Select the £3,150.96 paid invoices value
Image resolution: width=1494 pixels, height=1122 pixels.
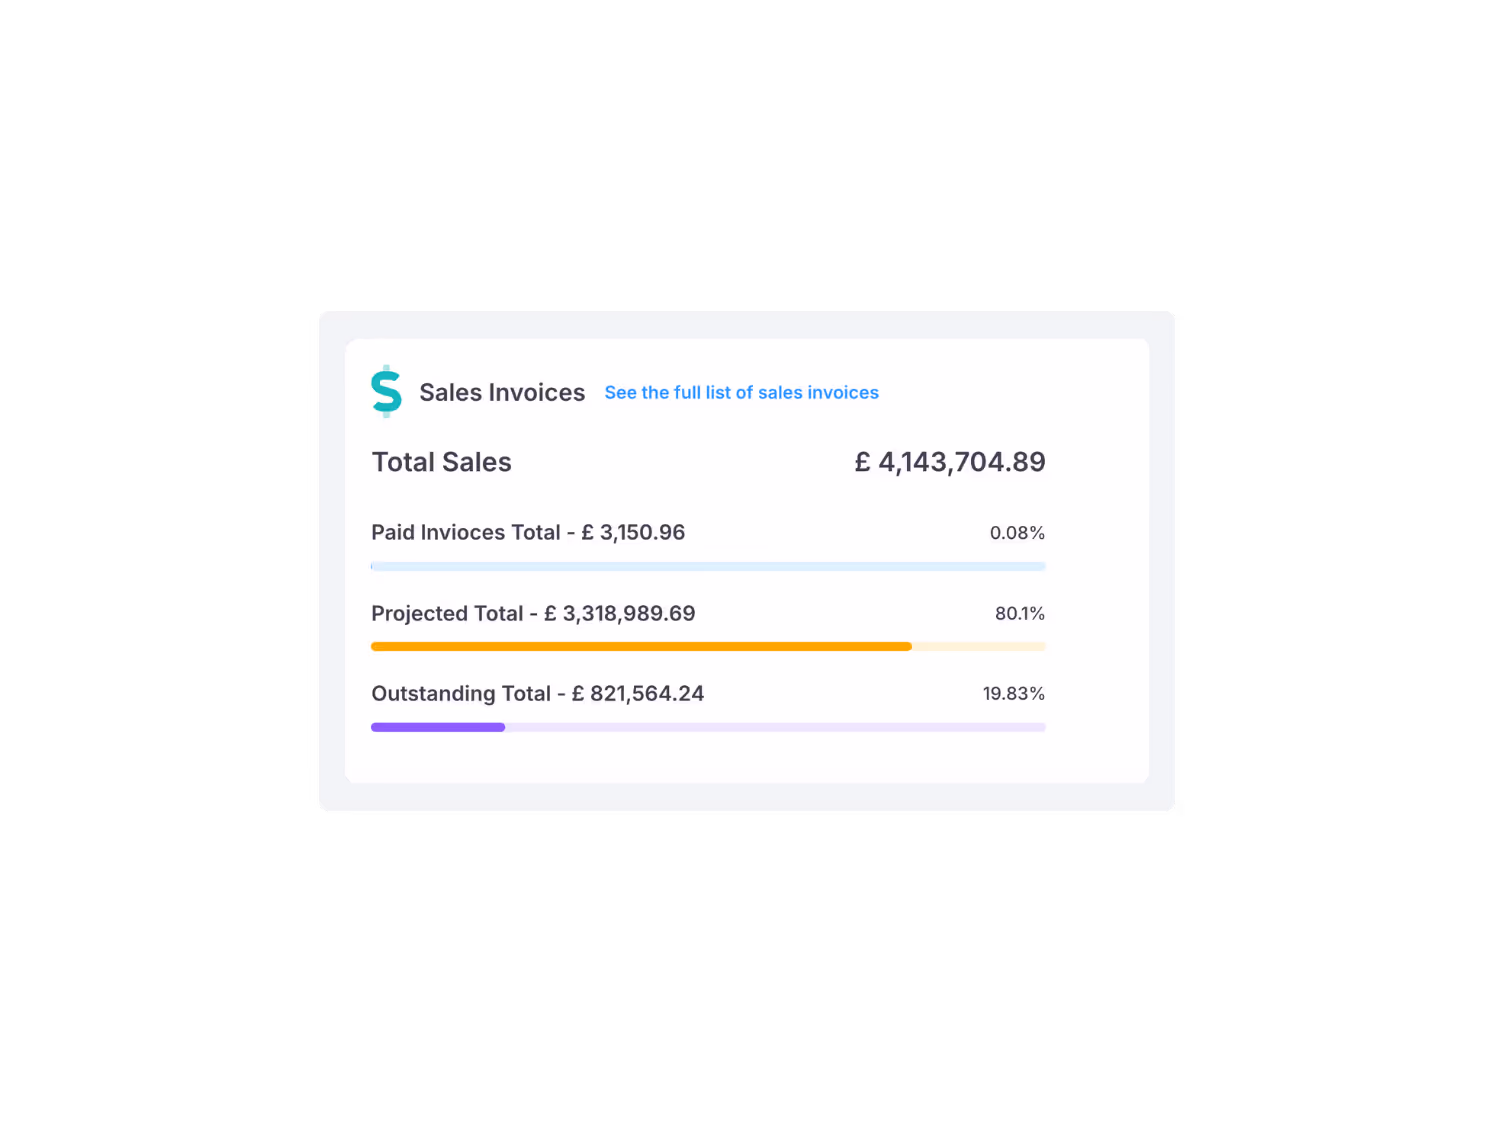[633, 532]
